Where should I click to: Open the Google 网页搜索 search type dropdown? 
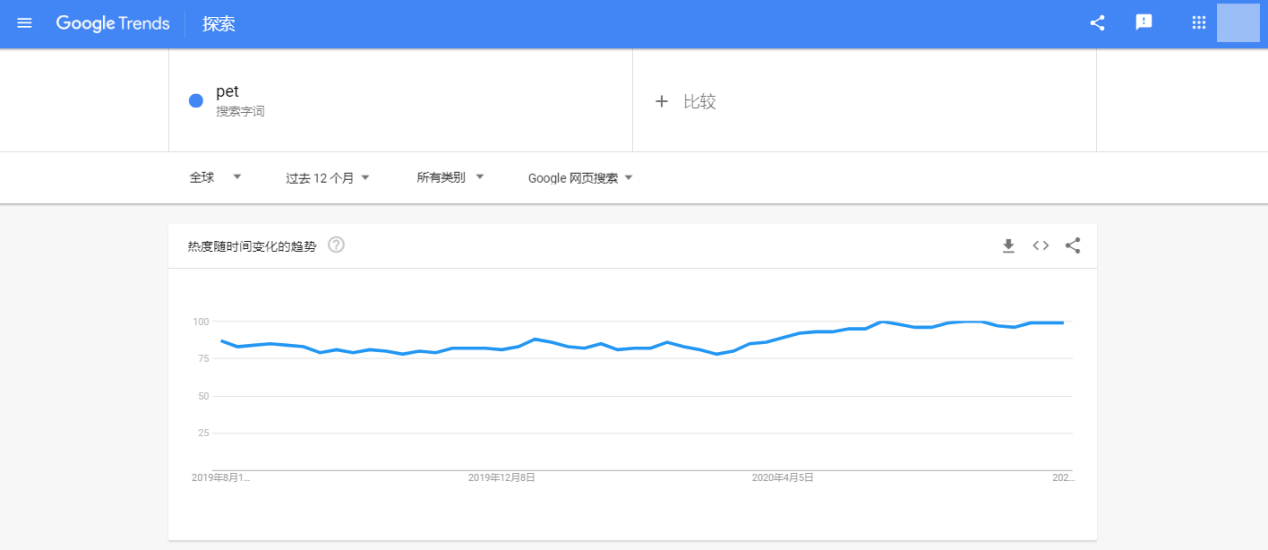[580, 178]
